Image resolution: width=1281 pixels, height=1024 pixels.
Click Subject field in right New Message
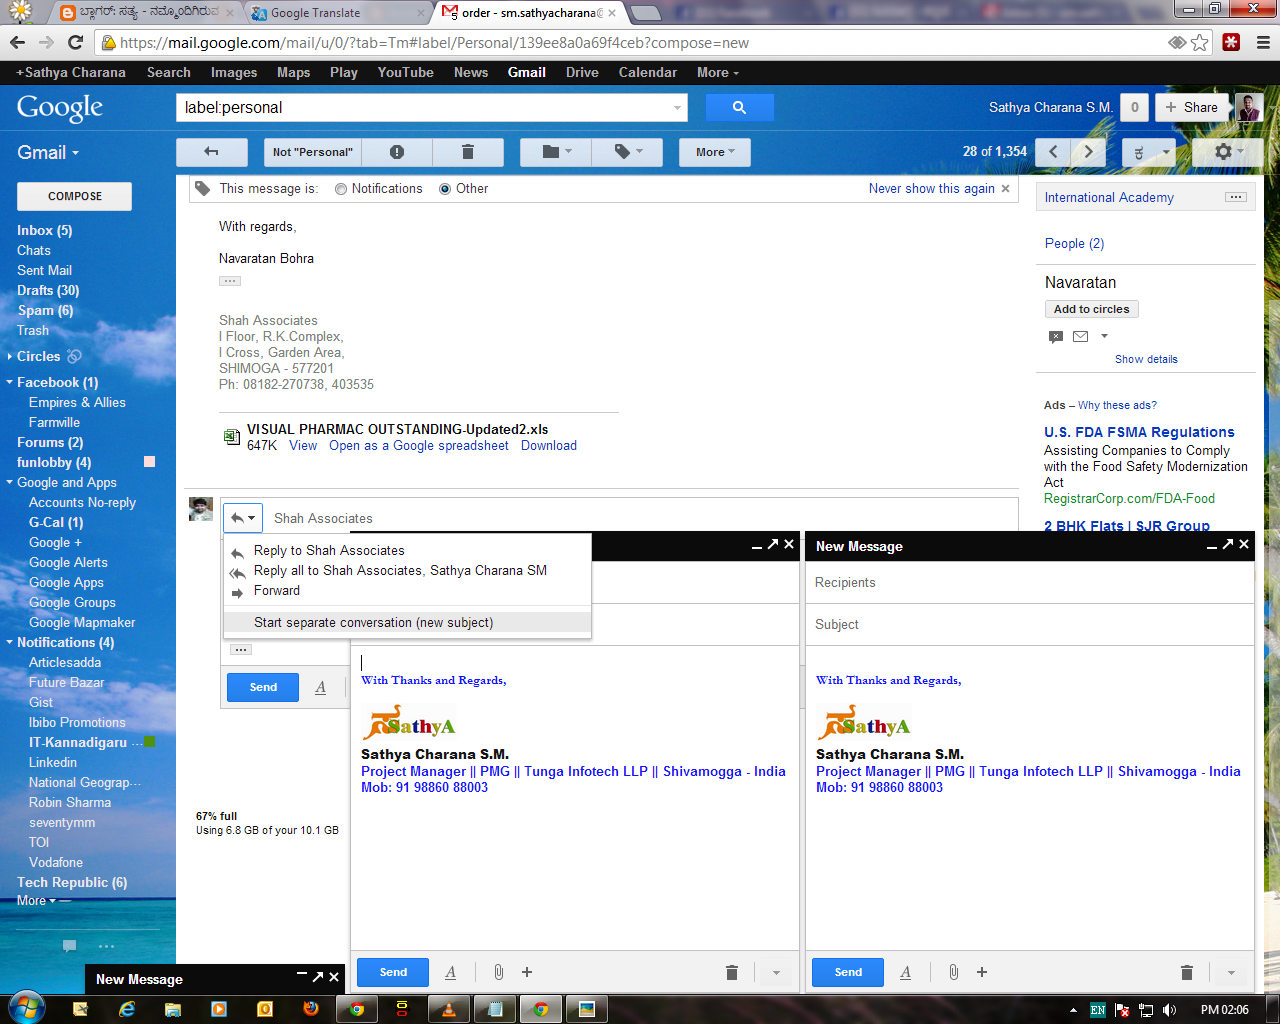click(1029, 624)
